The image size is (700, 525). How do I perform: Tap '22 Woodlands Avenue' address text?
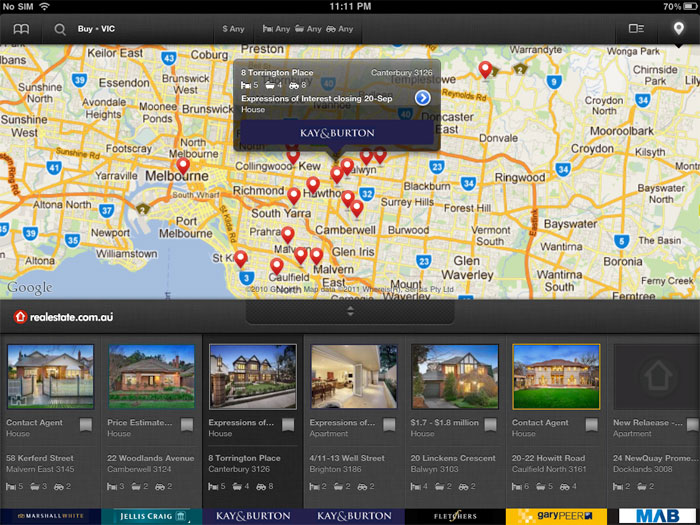coord(150,458)
